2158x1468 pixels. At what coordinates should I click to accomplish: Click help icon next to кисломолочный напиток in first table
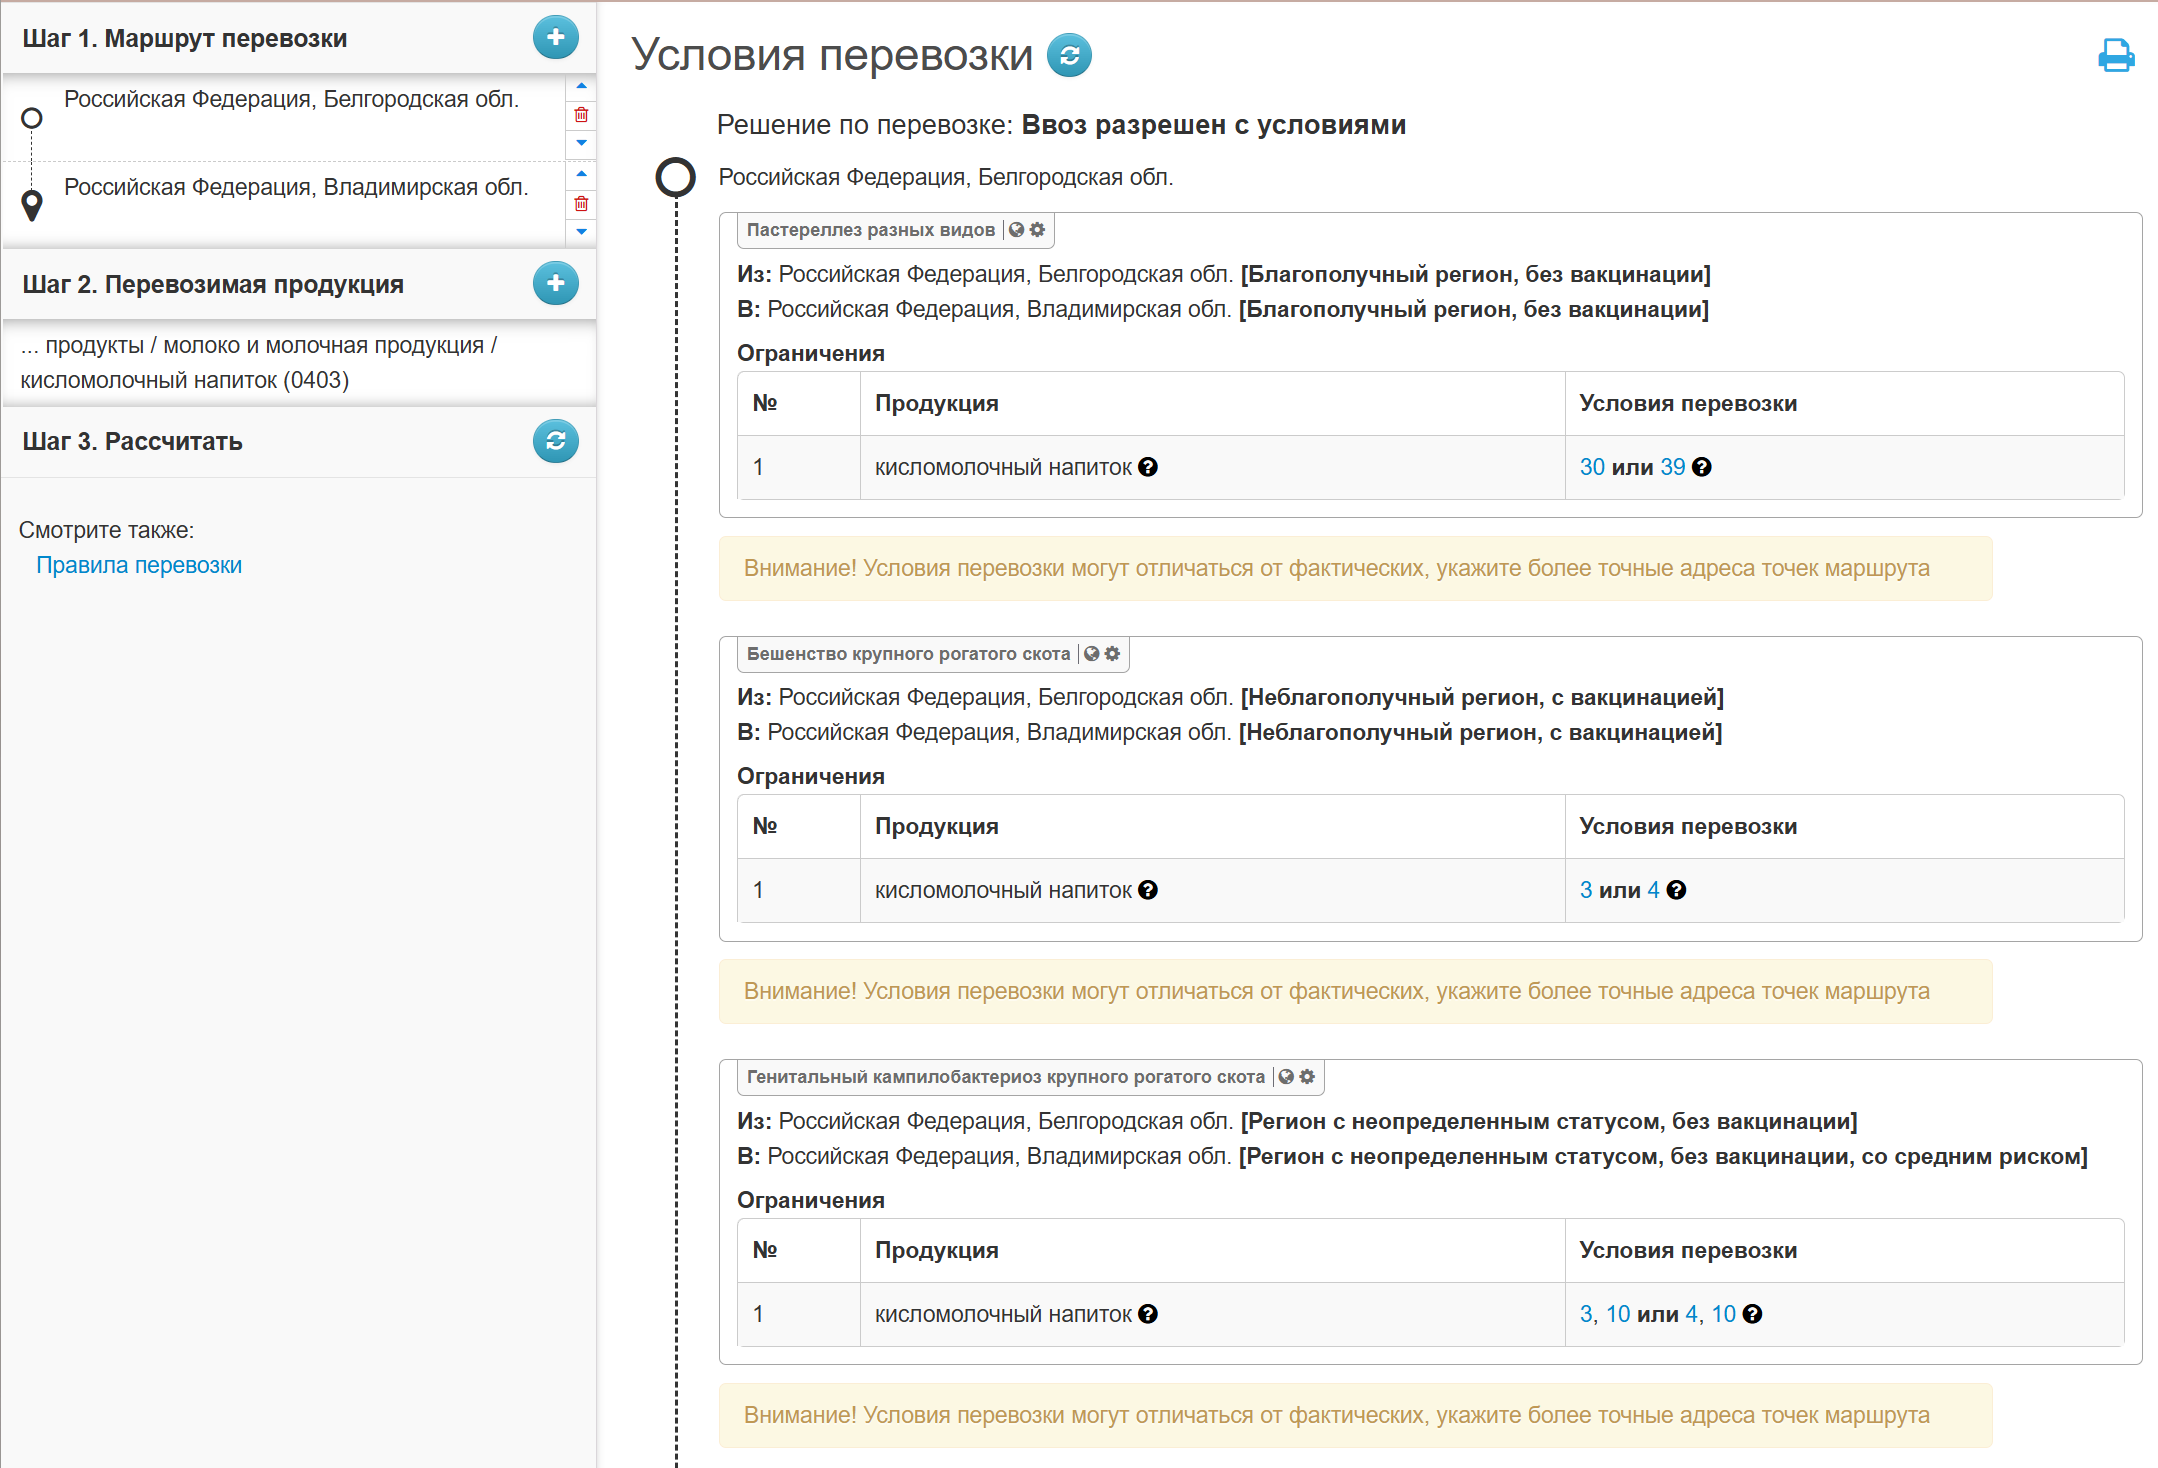point(1148,467)
